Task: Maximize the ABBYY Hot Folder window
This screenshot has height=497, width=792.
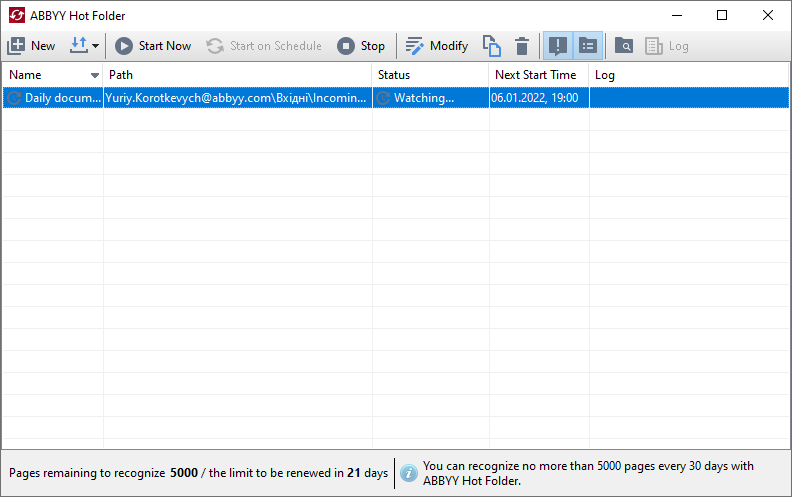Action: [x=722, y=15]
